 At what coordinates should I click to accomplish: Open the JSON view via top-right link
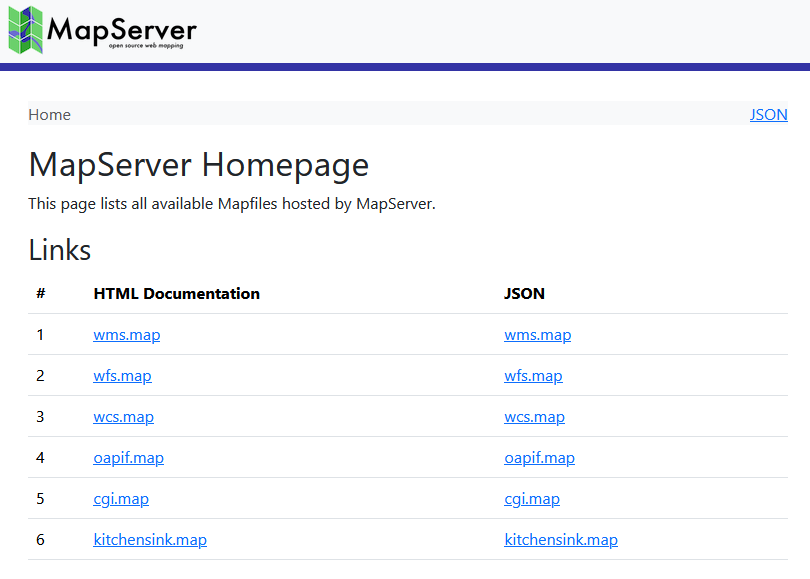768,114
